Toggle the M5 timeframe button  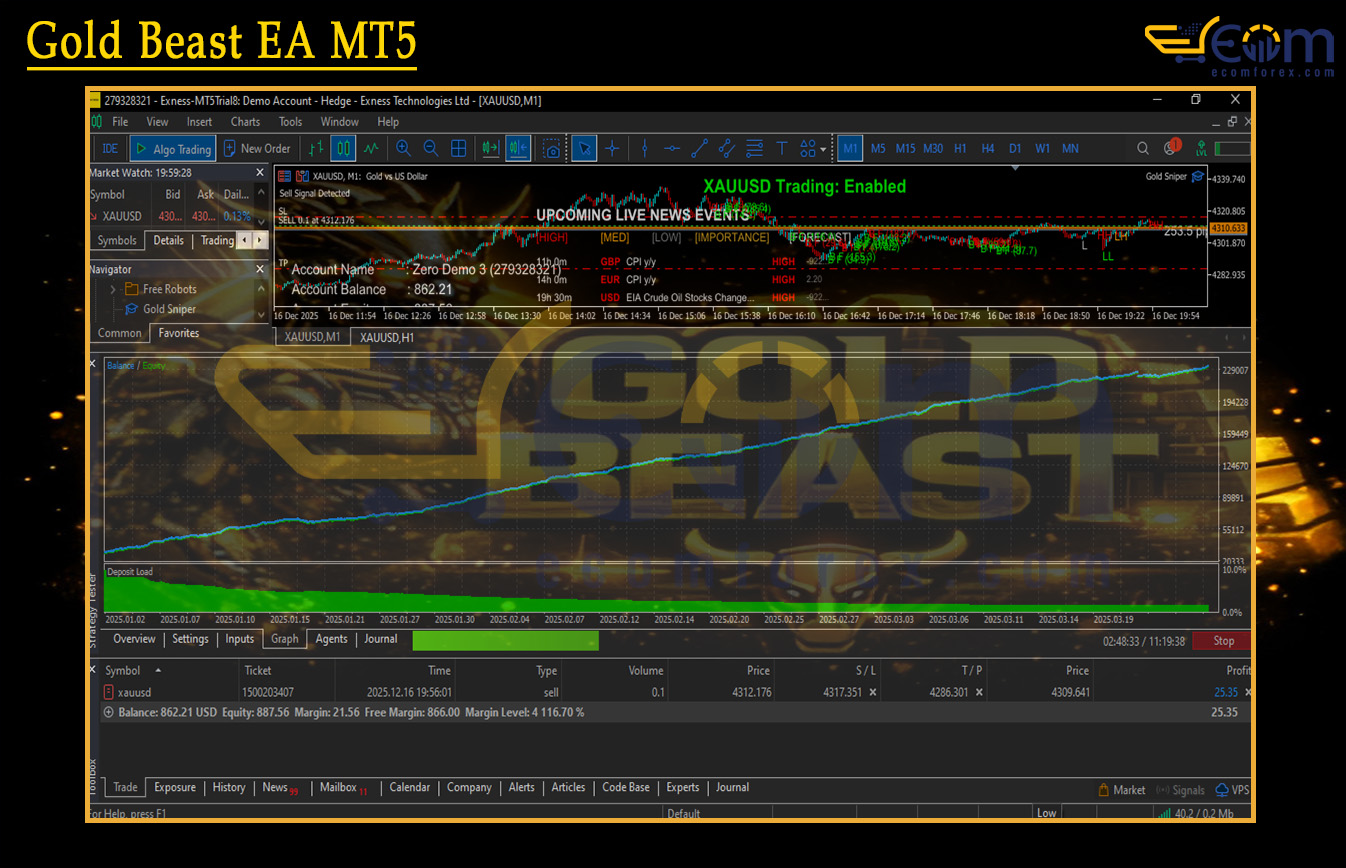click(x=878, y=149)
